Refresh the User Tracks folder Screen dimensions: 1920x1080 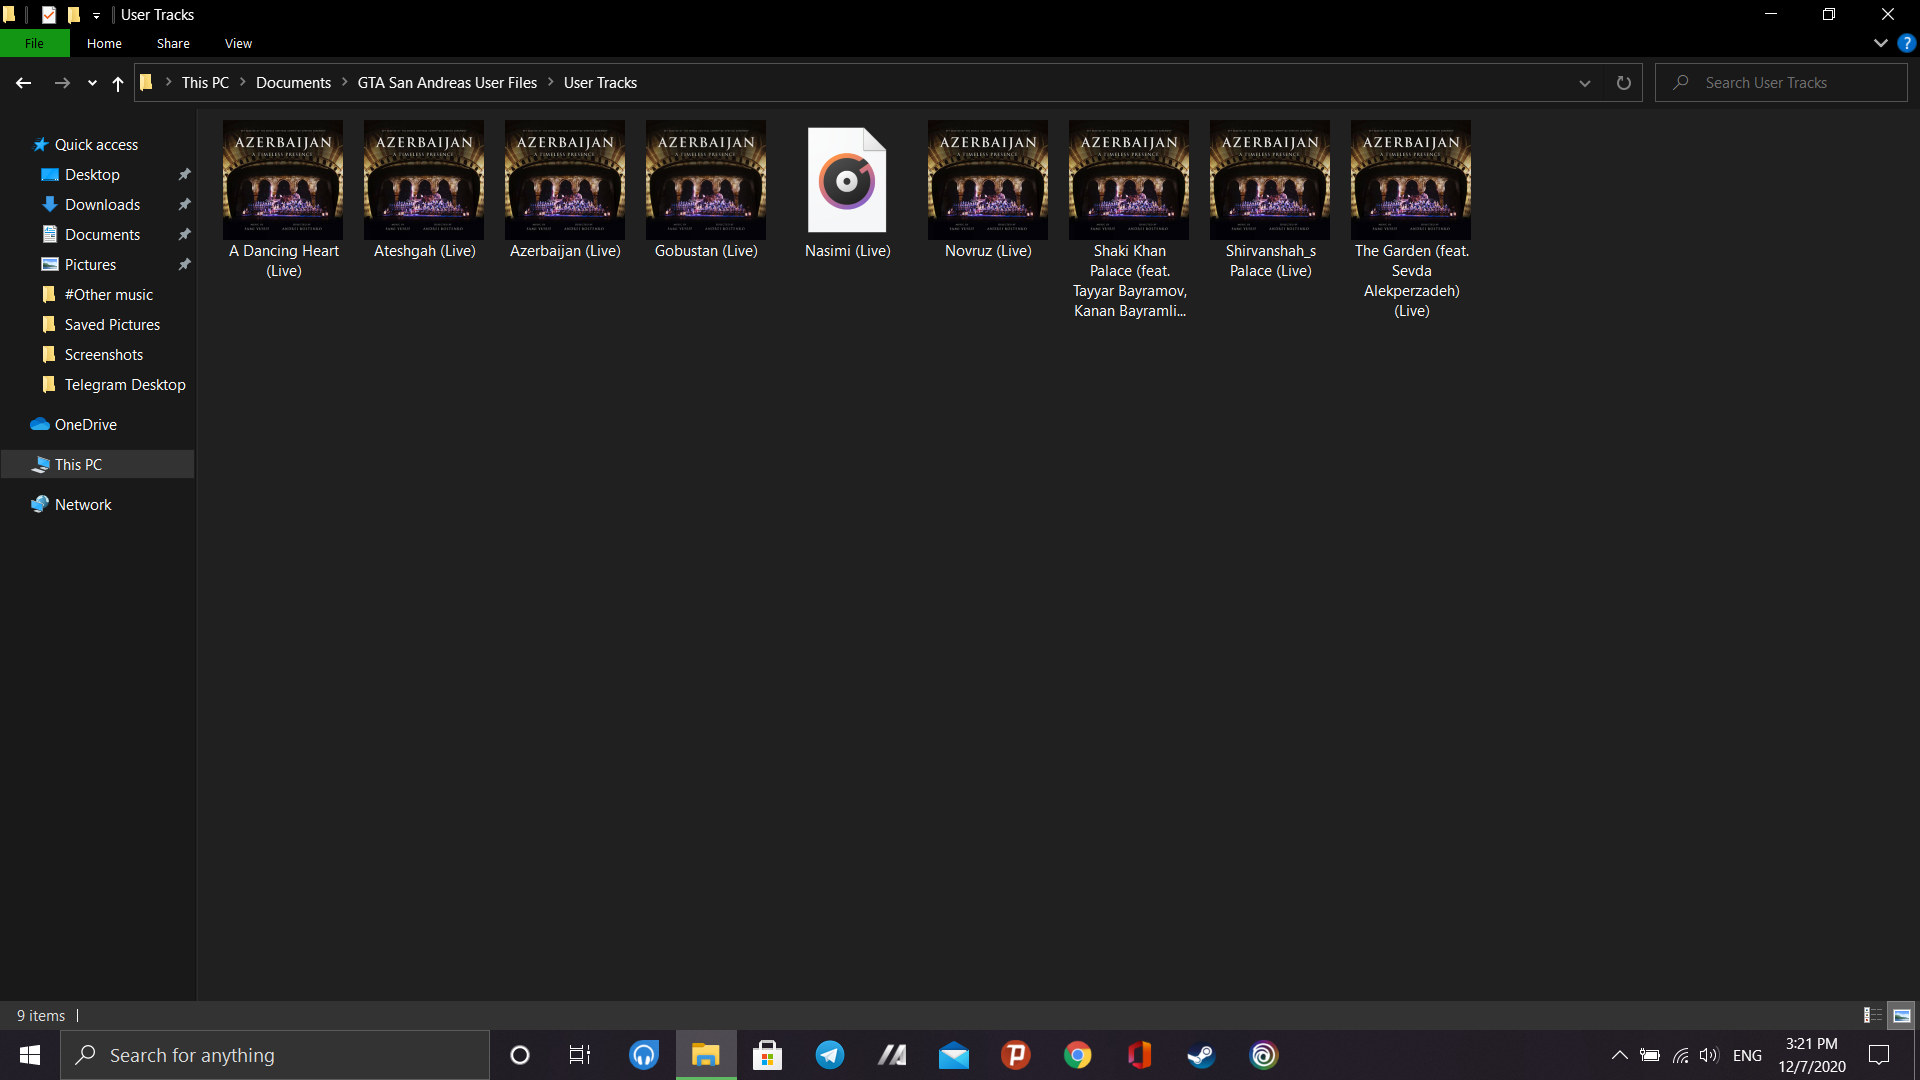coord(1623,83)
